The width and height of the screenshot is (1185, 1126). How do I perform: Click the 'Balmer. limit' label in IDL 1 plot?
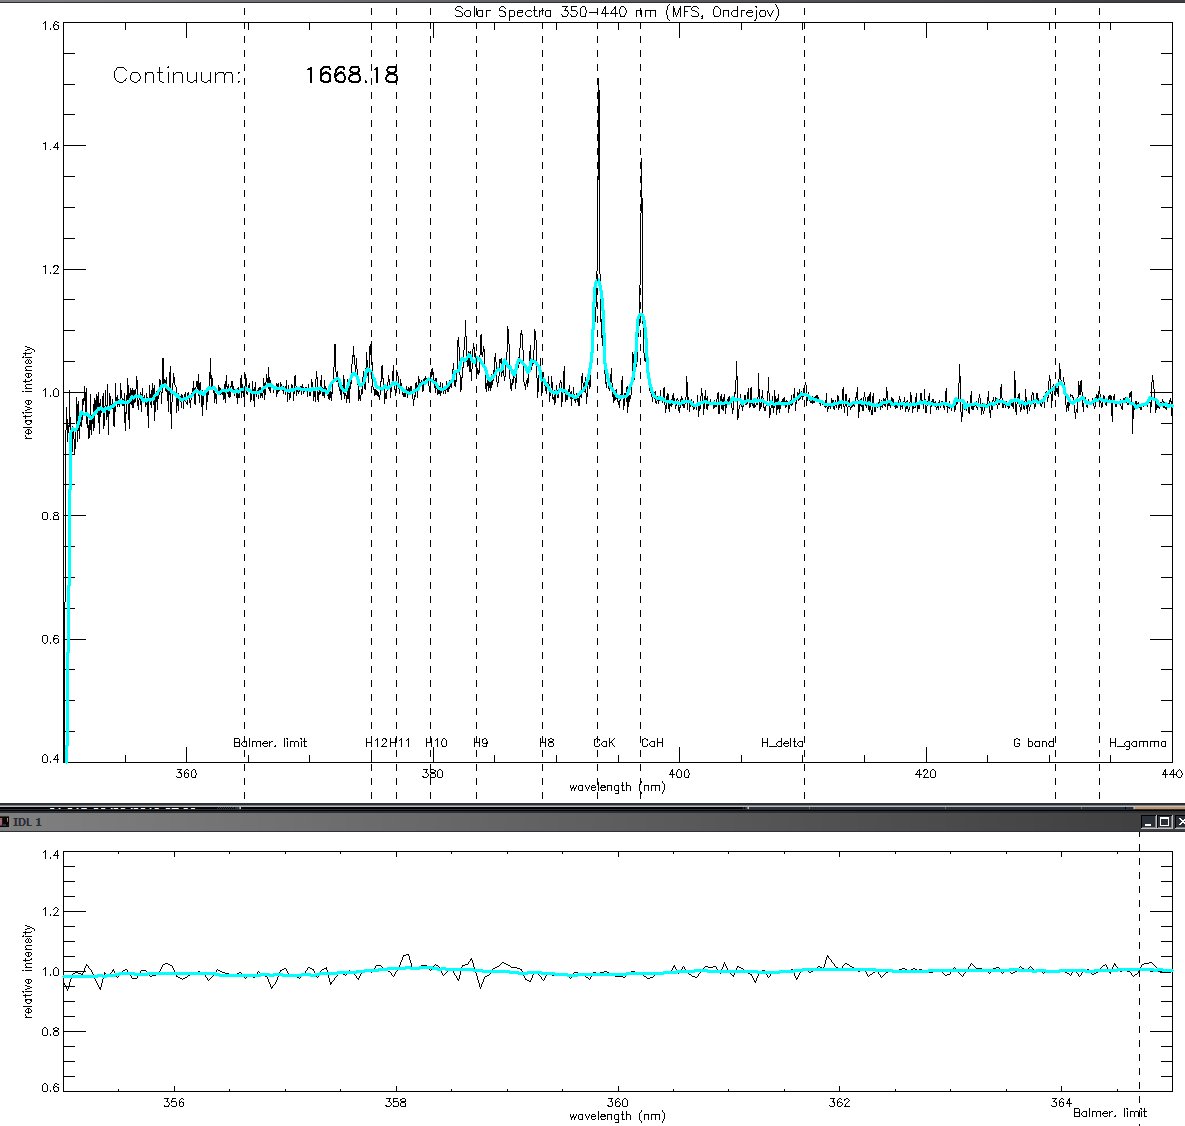(x=1110, y=1113)
